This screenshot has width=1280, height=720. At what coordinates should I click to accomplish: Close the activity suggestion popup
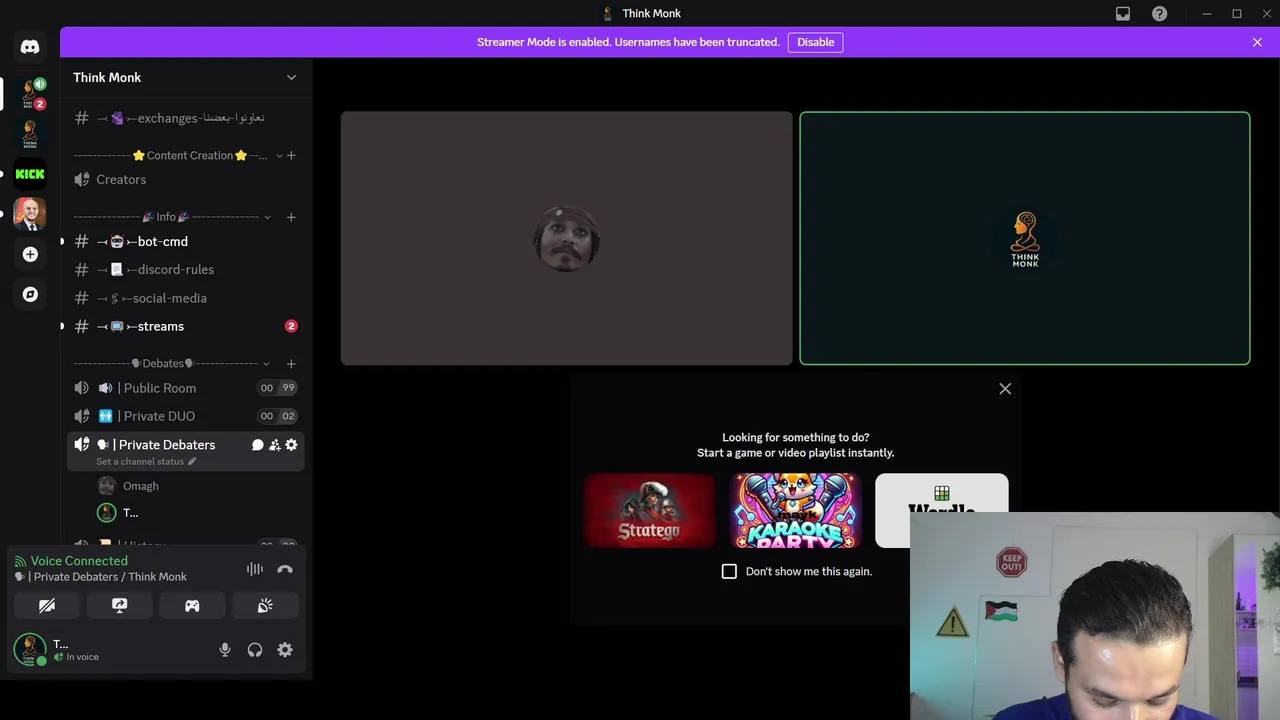pos(1005,389)
